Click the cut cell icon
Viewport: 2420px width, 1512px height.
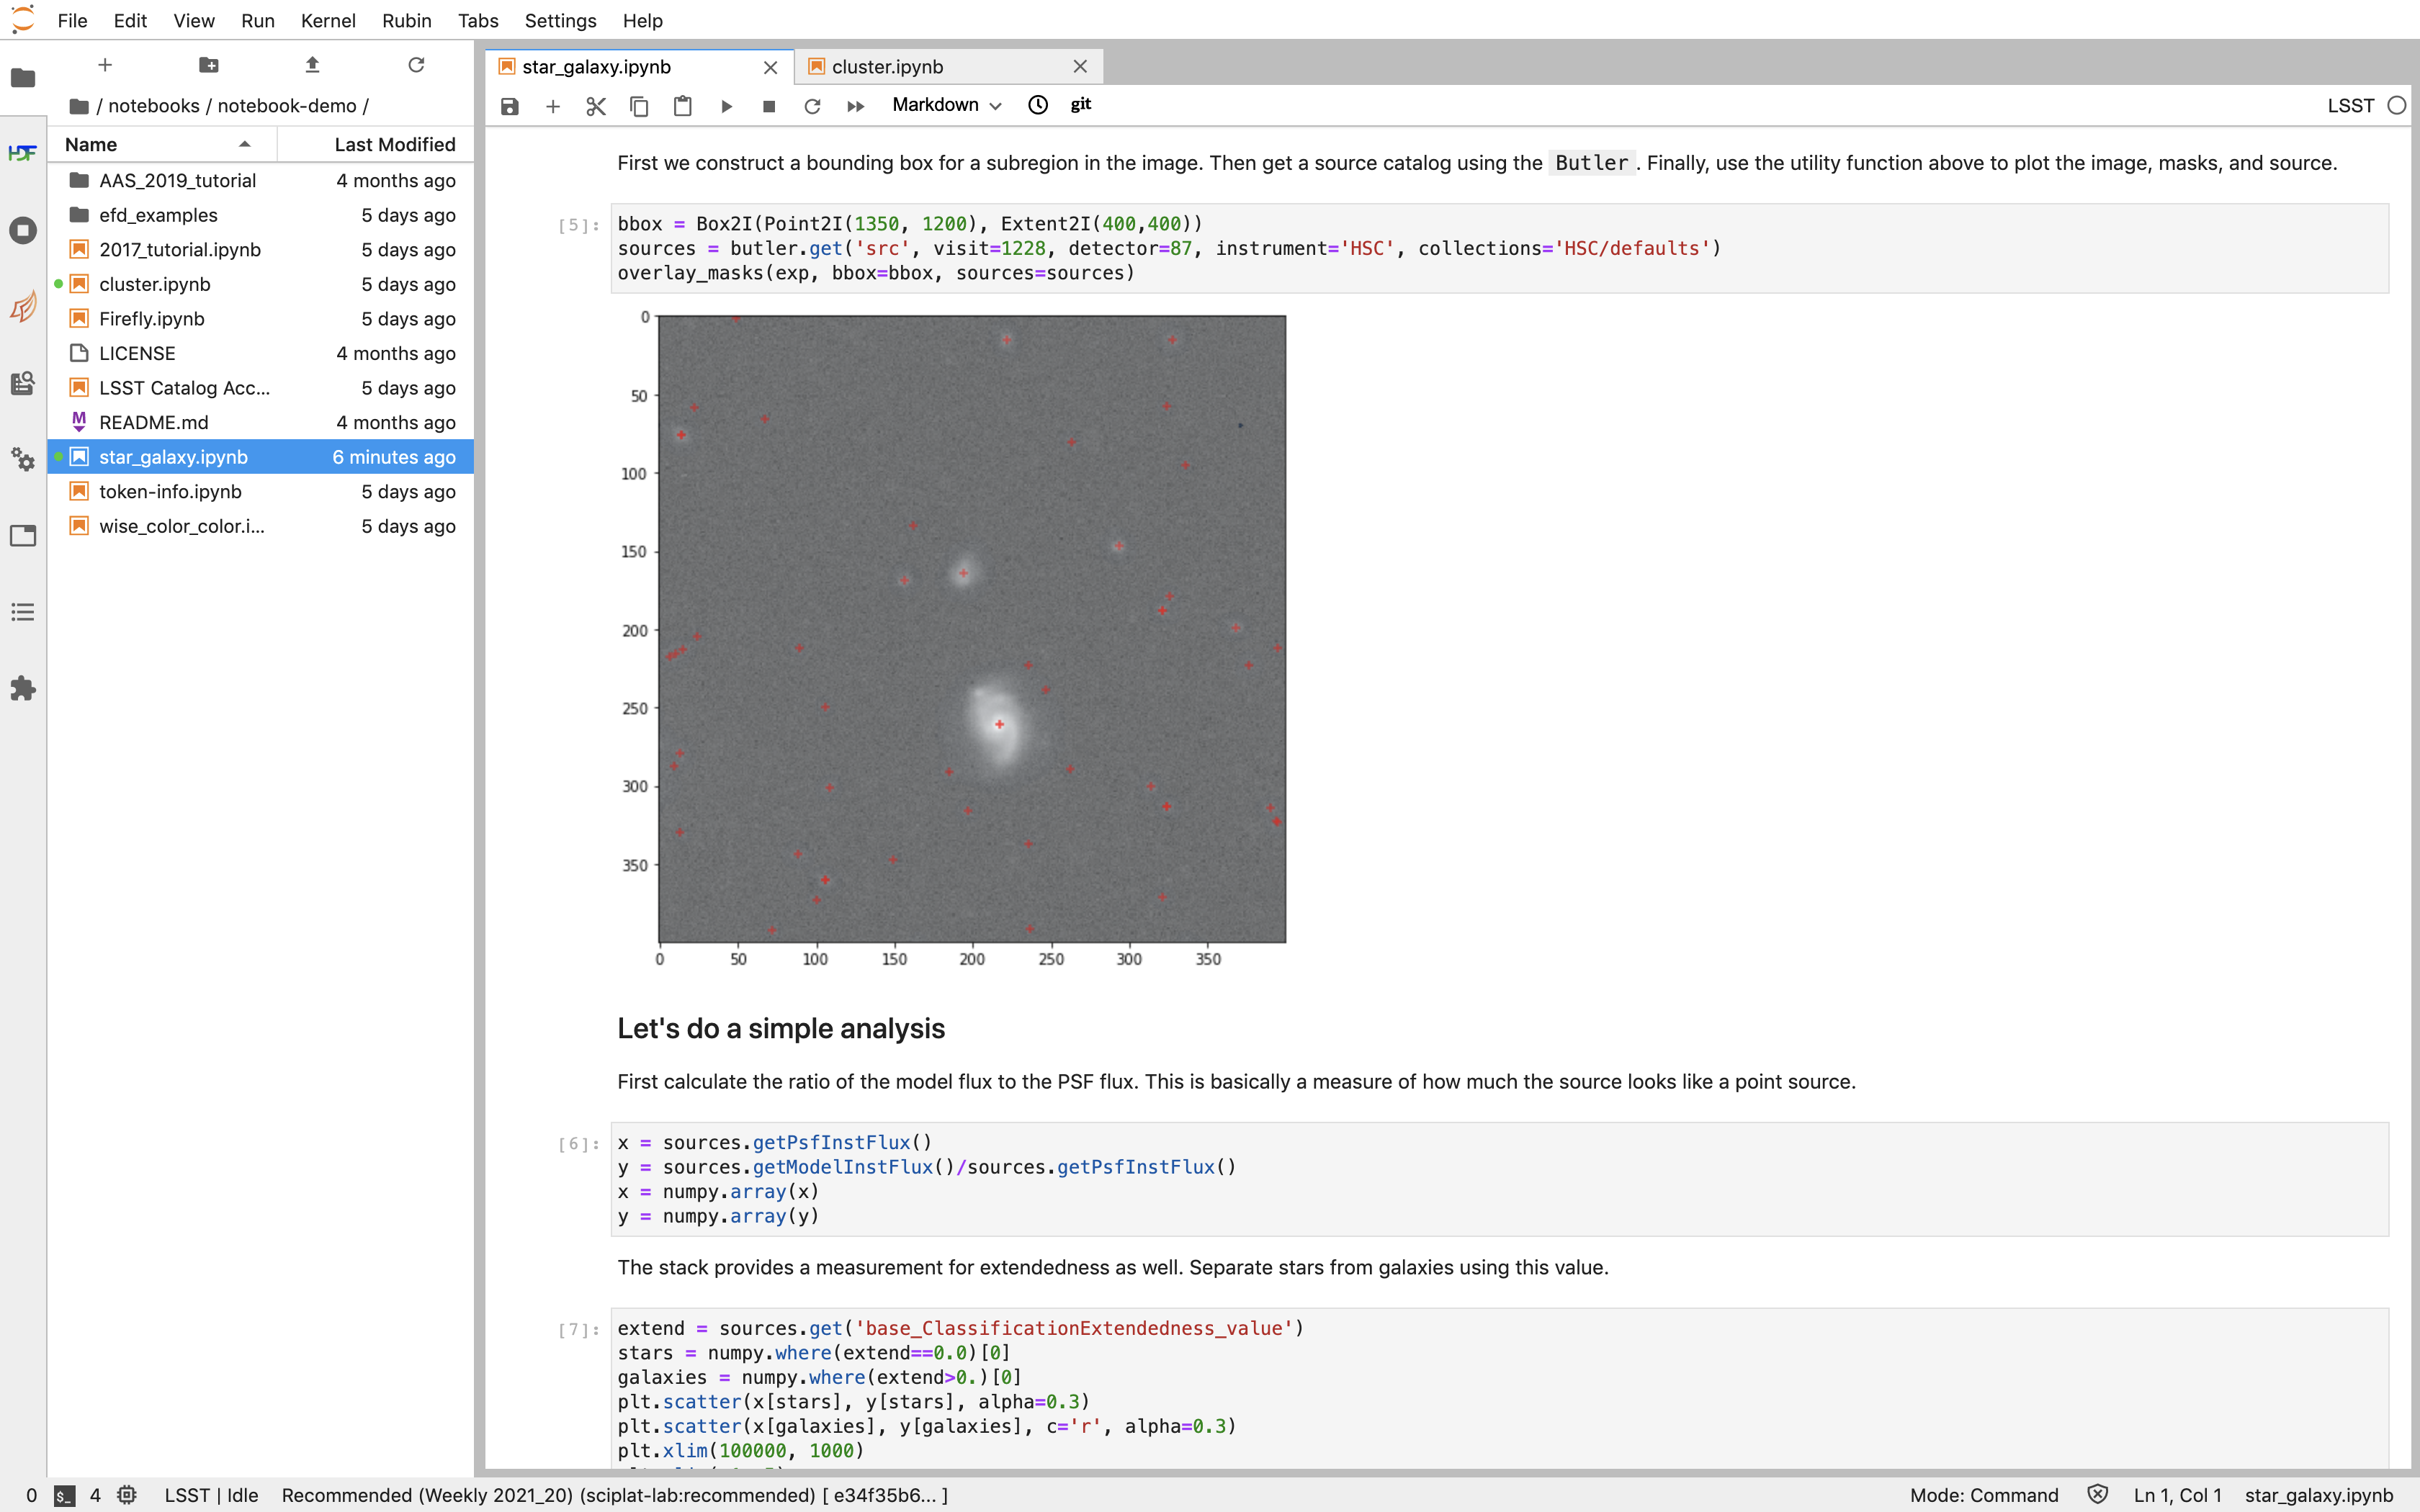pos(594,104)
